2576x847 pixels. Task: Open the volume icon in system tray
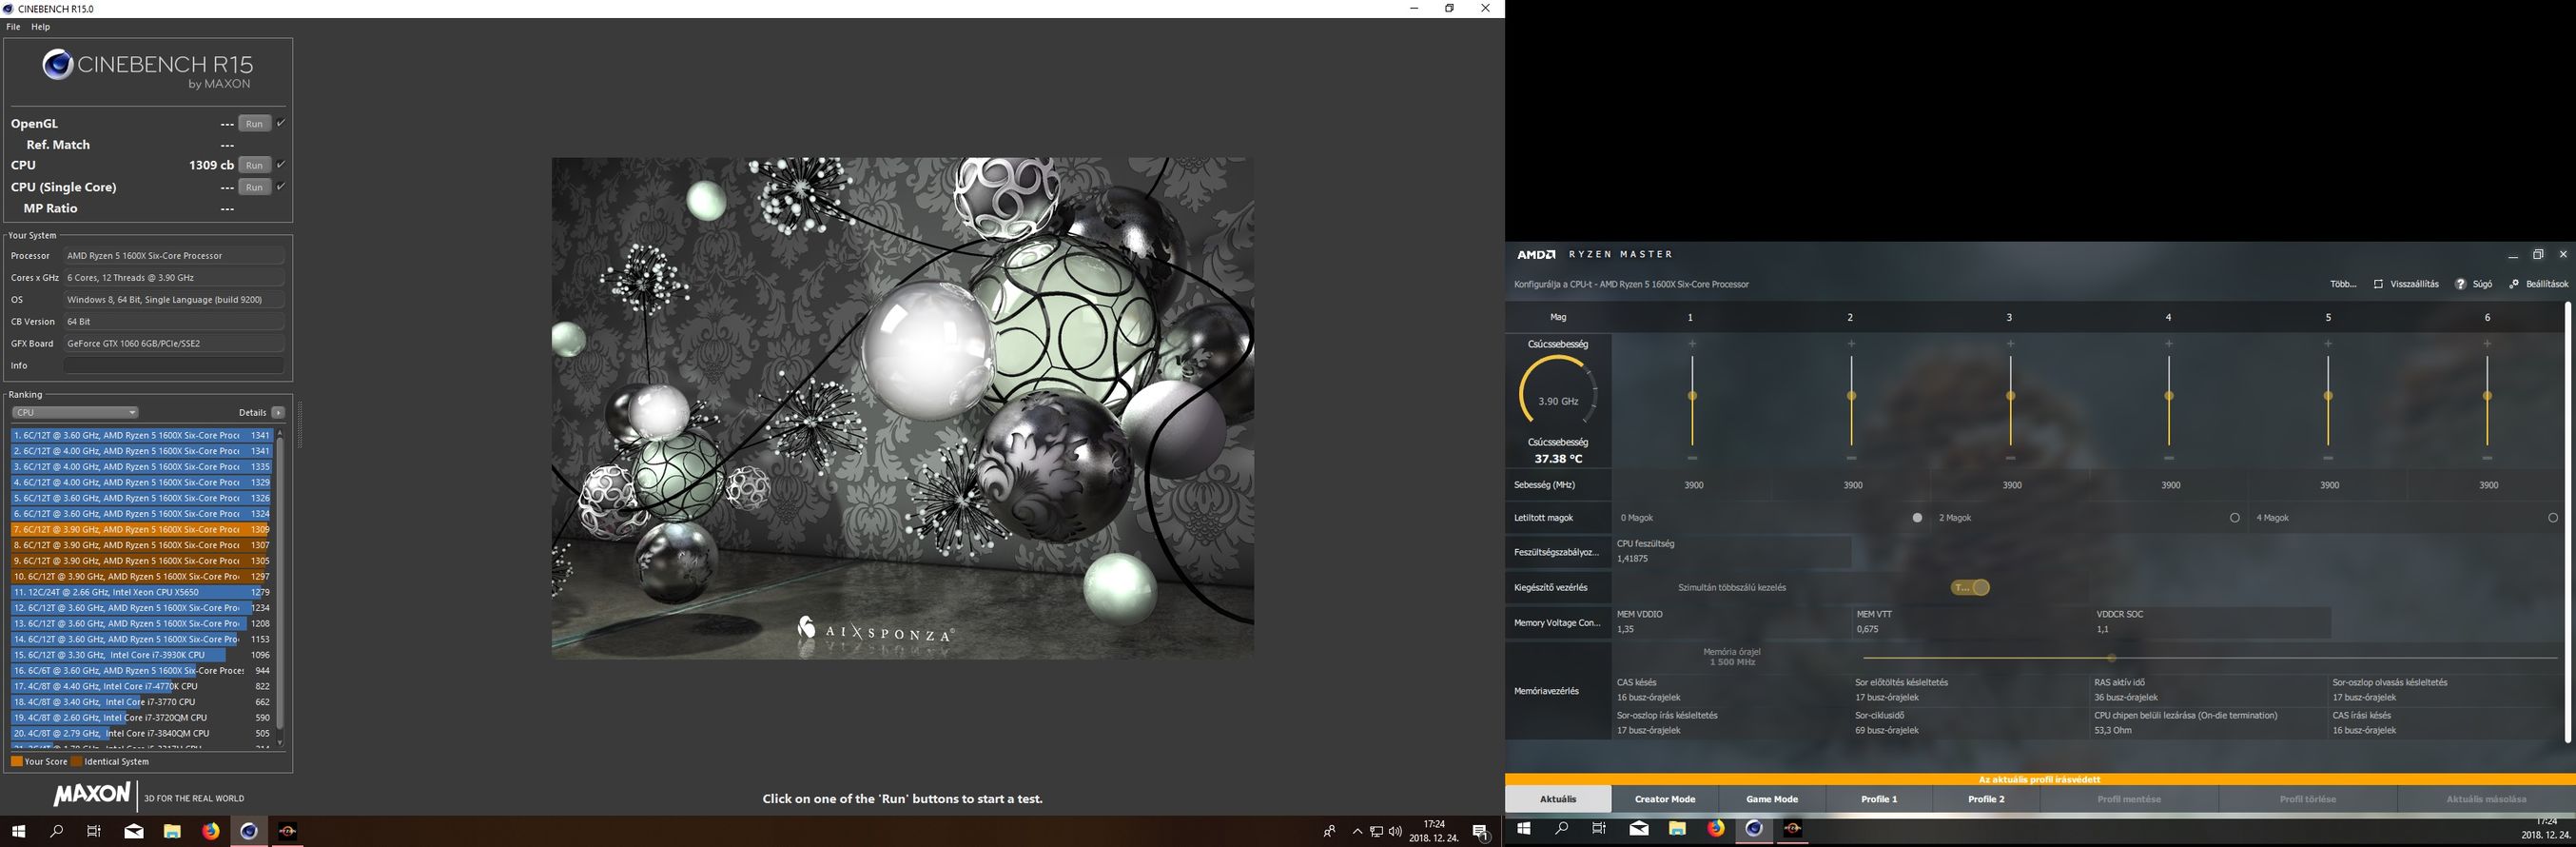tap(1395, 831)
